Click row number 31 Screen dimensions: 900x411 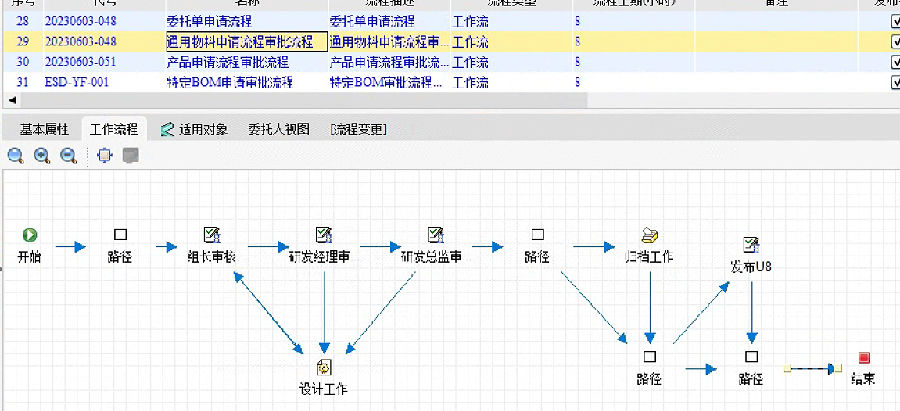22,82
